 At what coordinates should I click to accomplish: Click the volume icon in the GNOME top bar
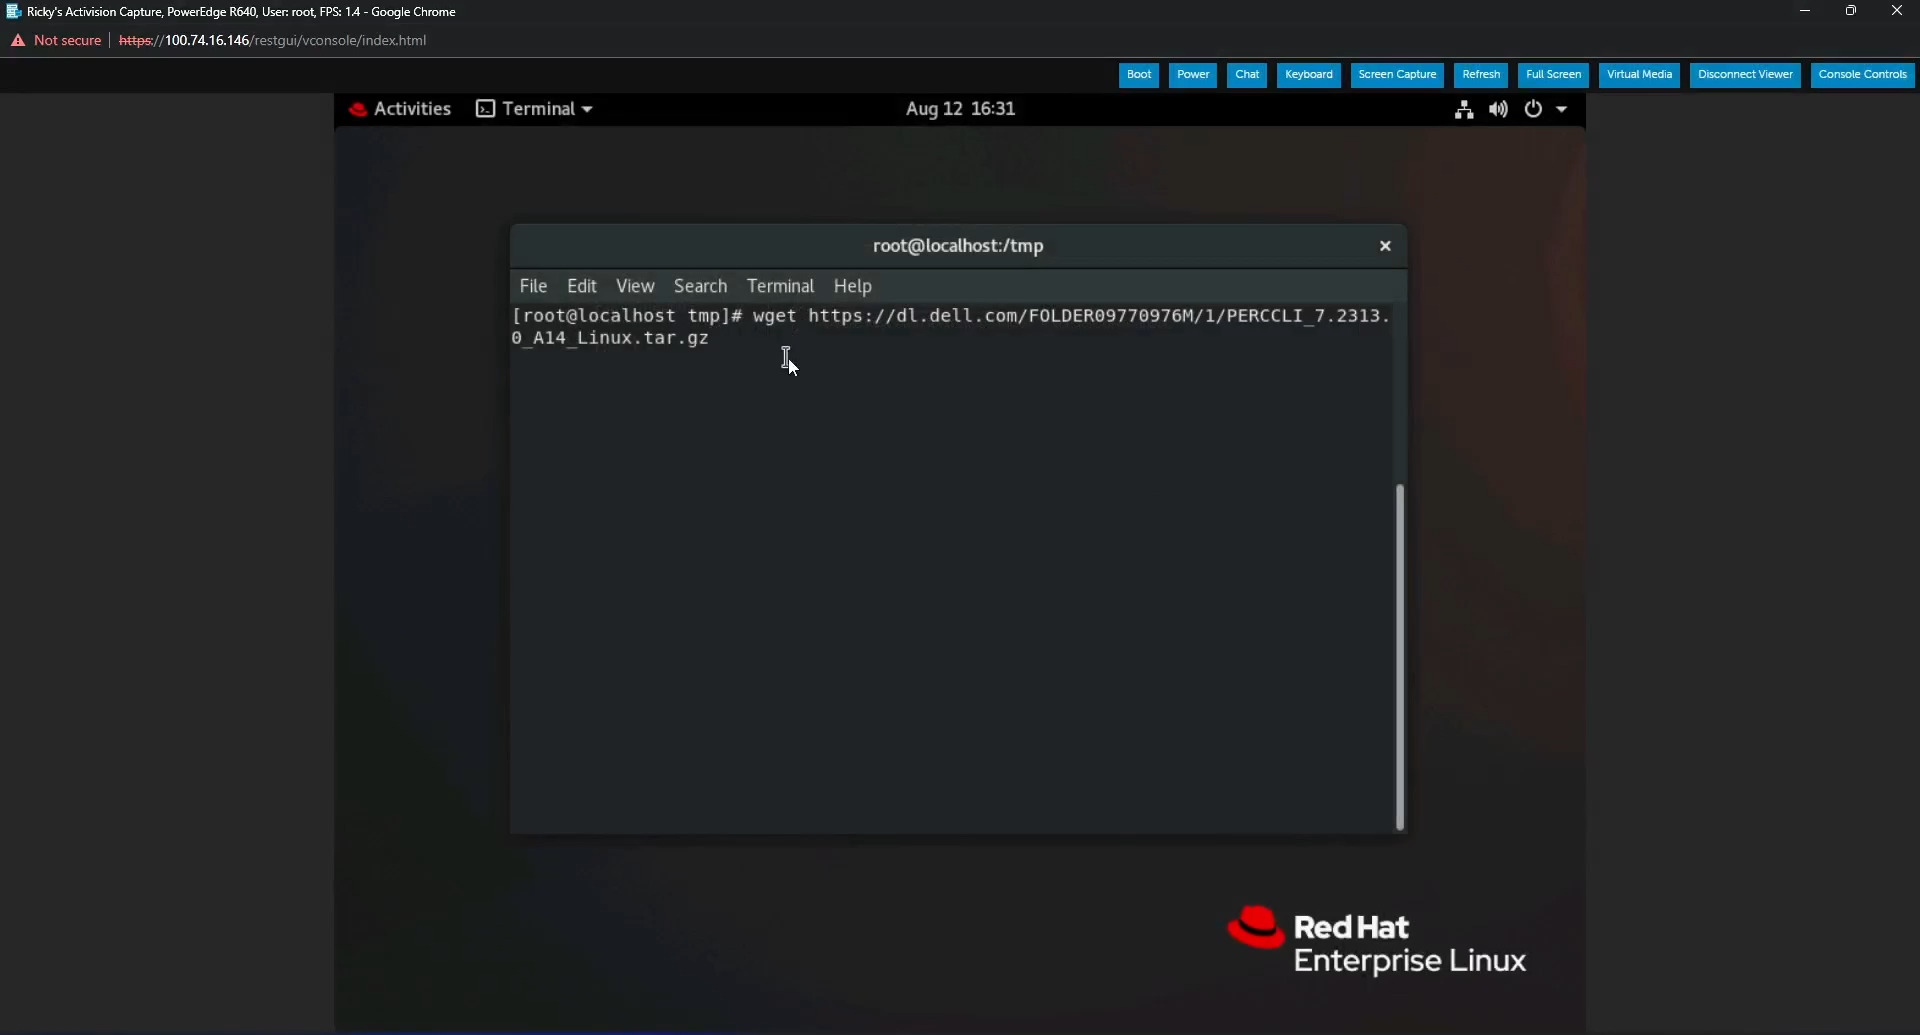(x=1497, y=109)
